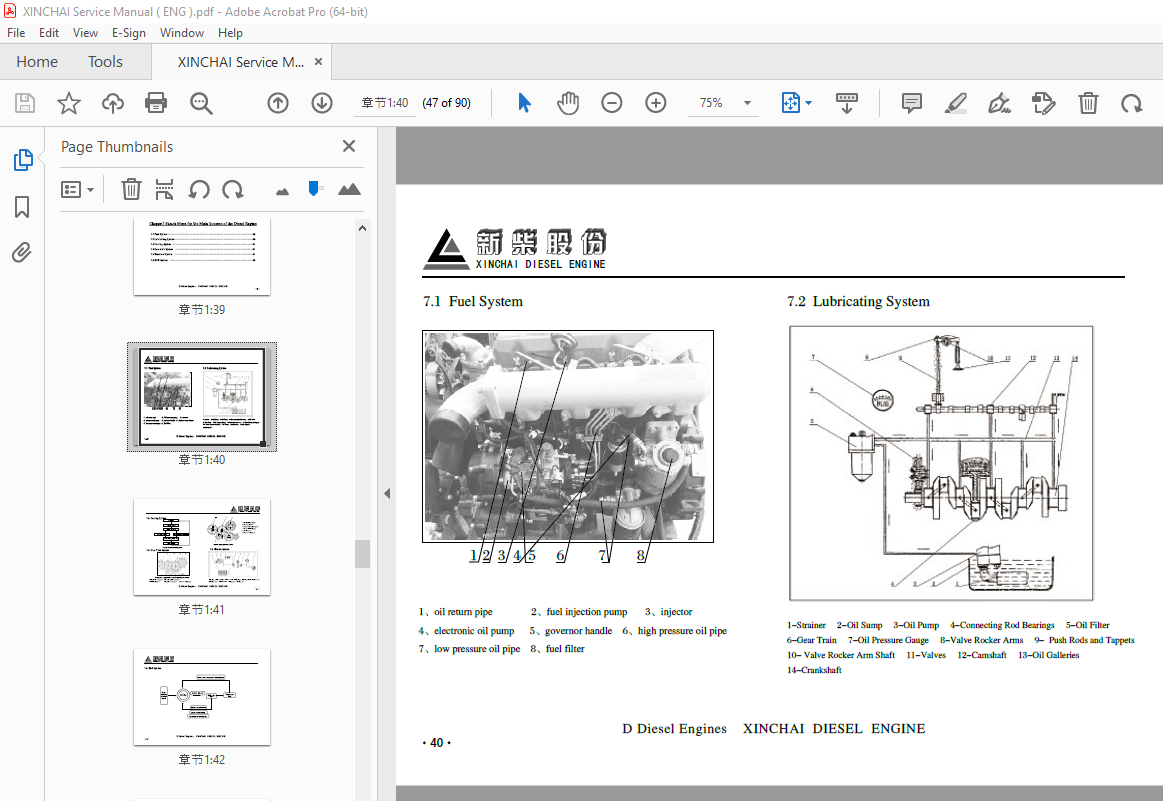The width and height of the screenshot is (1163, 801).
Task: Click insert pages icon in thumbnails panel
Action: (164, 189)
